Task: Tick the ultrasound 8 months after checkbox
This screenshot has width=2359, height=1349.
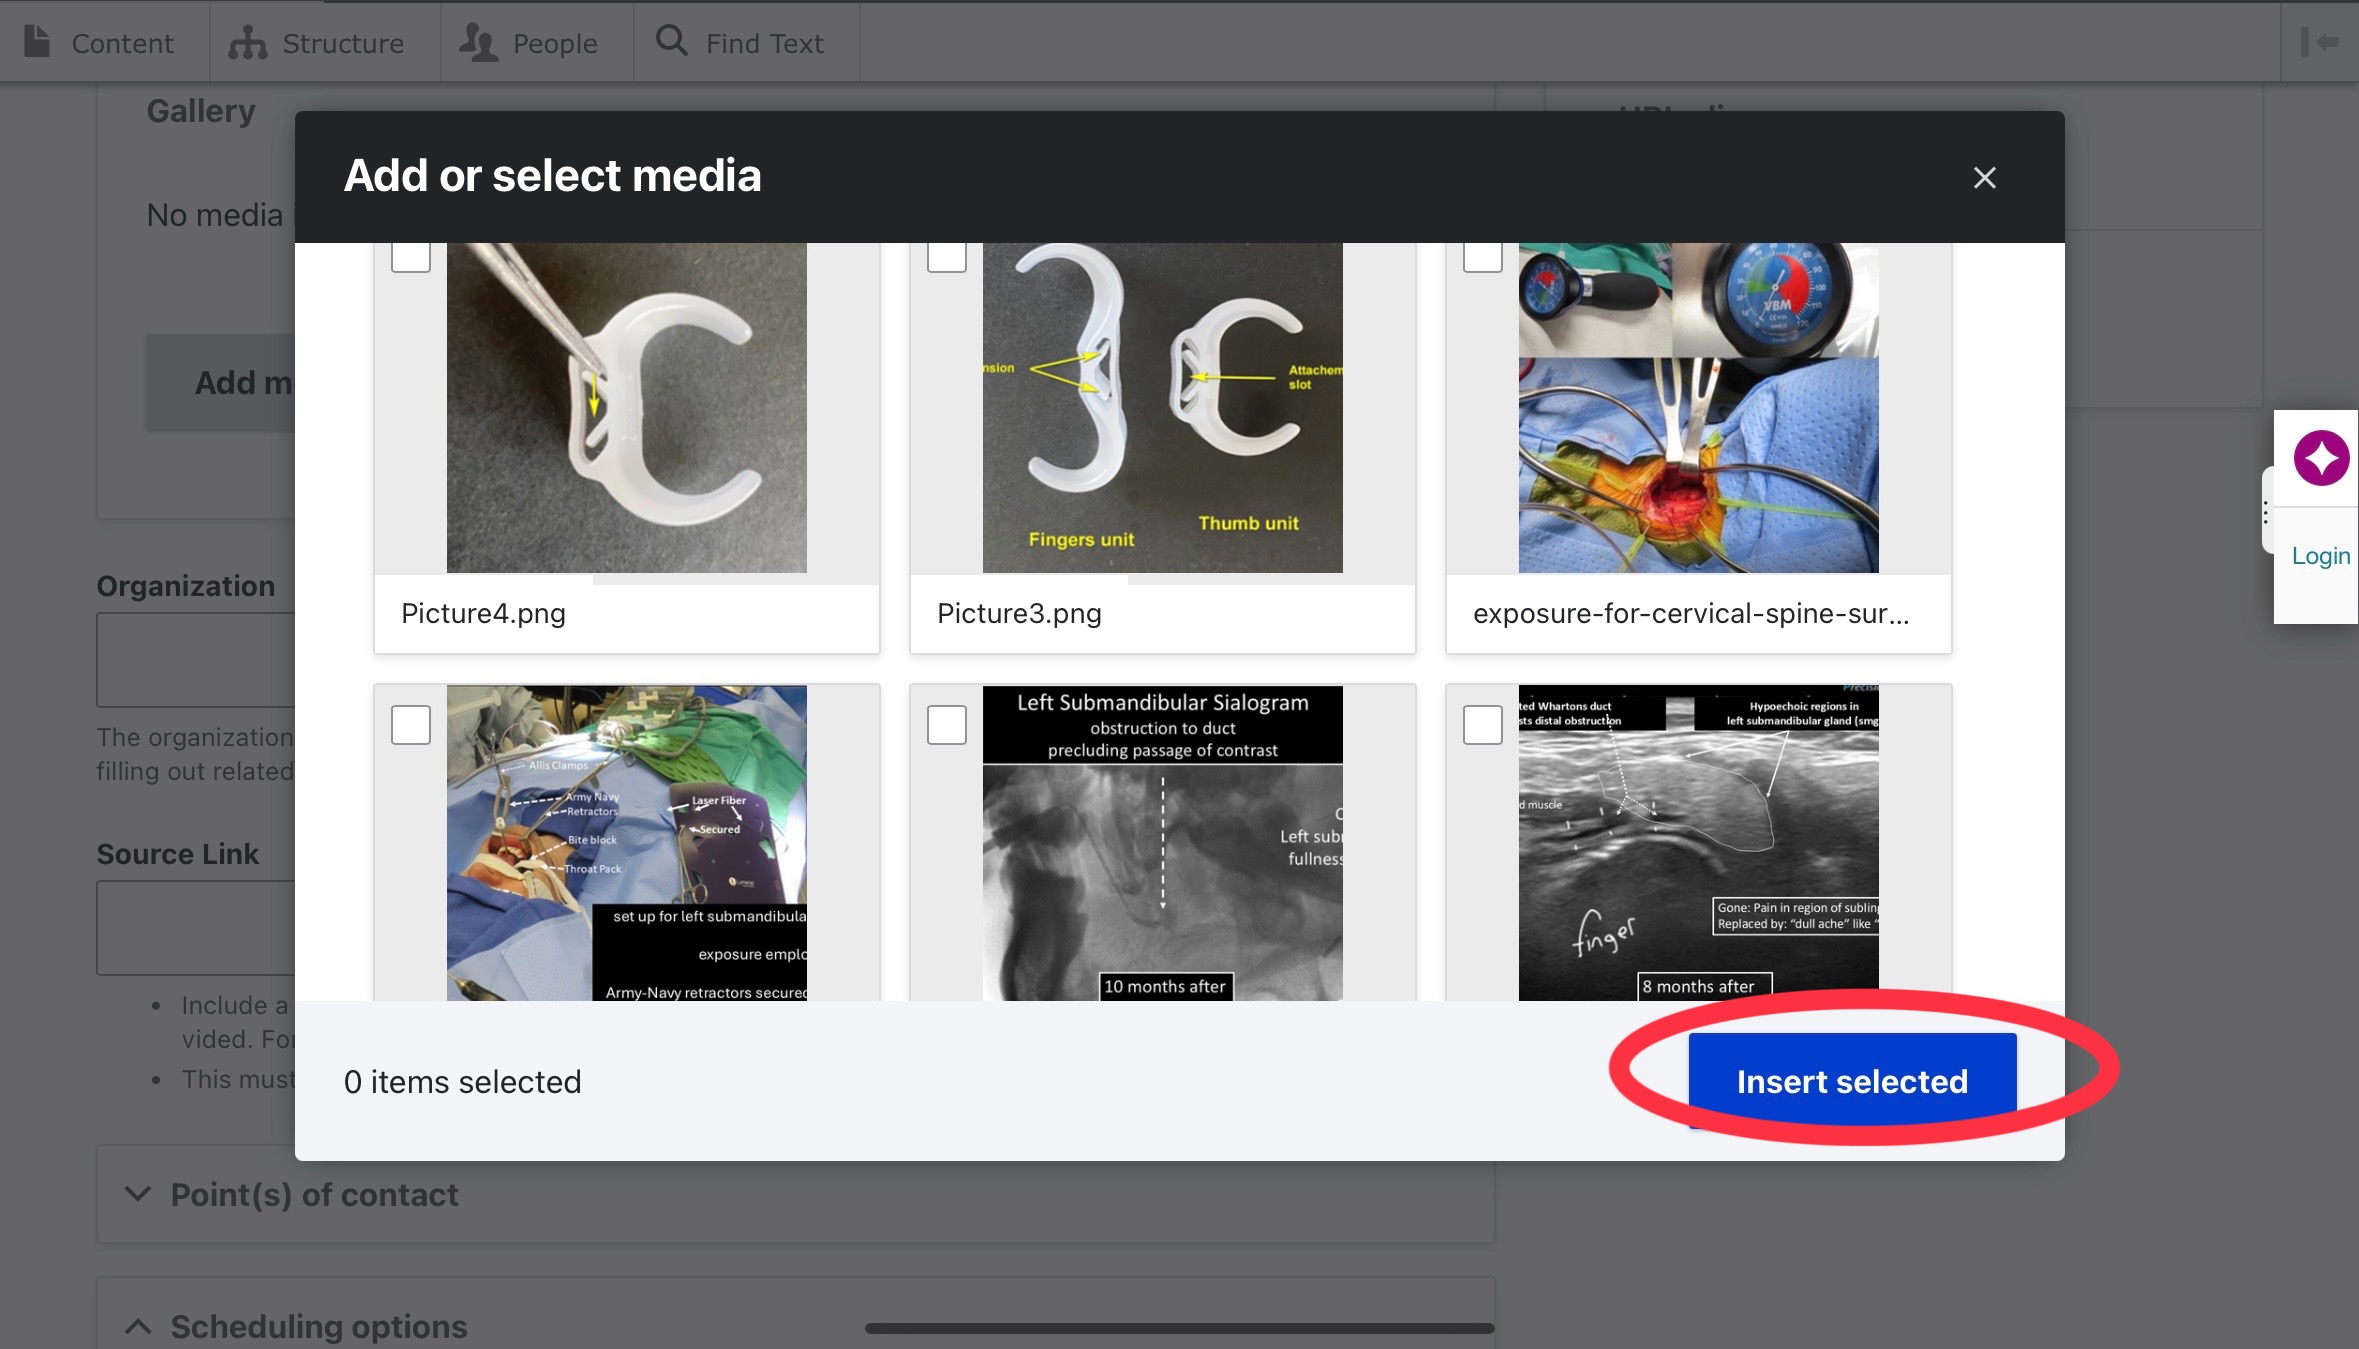Action: (x=1483, y=725)
